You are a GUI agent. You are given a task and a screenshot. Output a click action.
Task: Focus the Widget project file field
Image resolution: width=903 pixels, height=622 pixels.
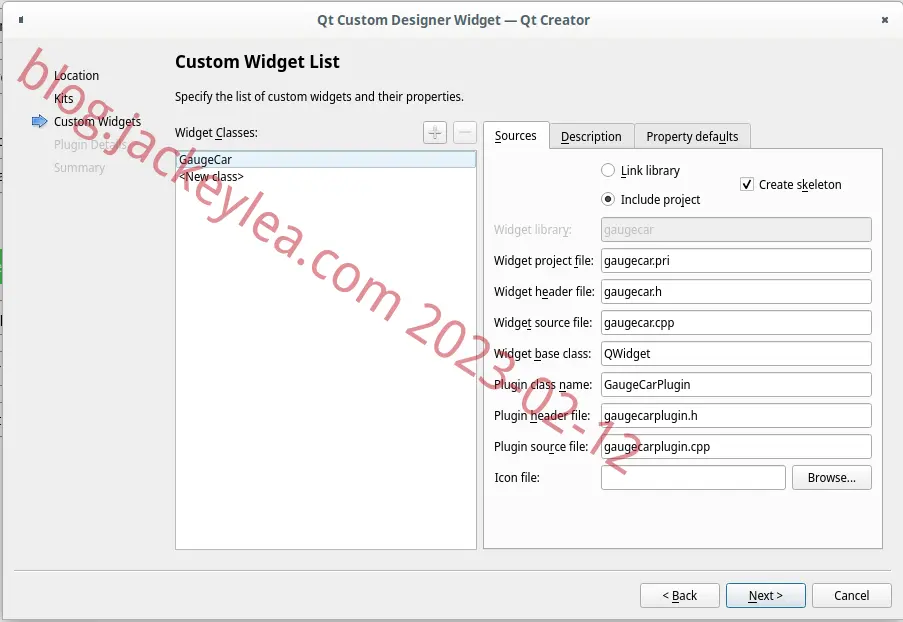click(x=736, y=260)
